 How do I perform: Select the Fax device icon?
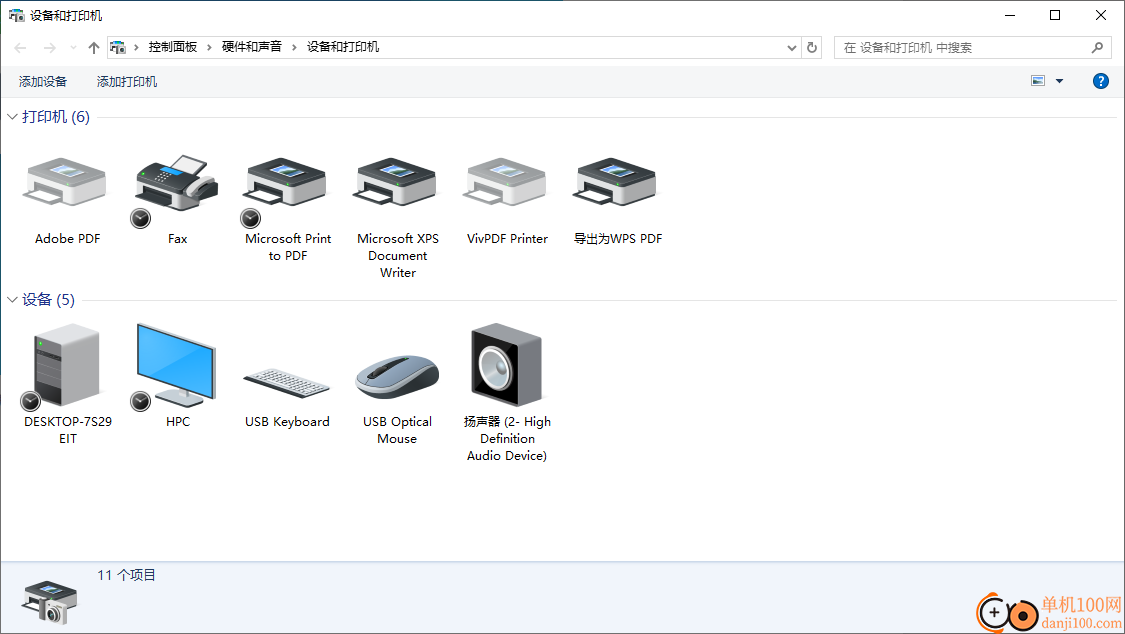pos(176,184)
